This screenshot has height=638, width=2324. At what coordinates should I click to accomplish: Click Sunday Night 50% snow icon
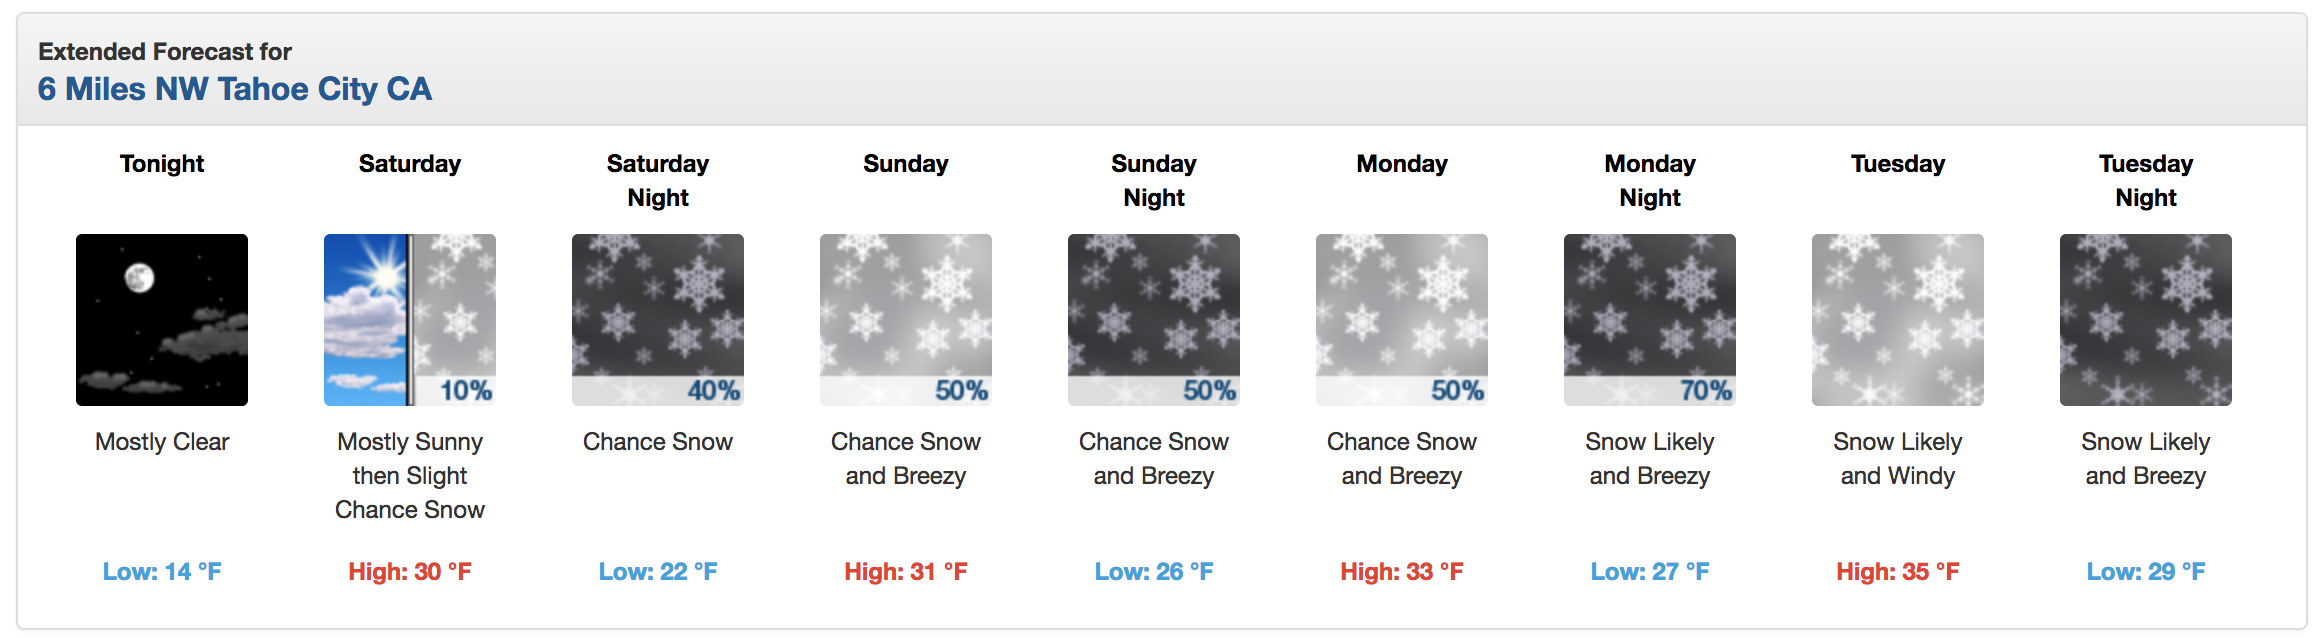coord(1154,320)
